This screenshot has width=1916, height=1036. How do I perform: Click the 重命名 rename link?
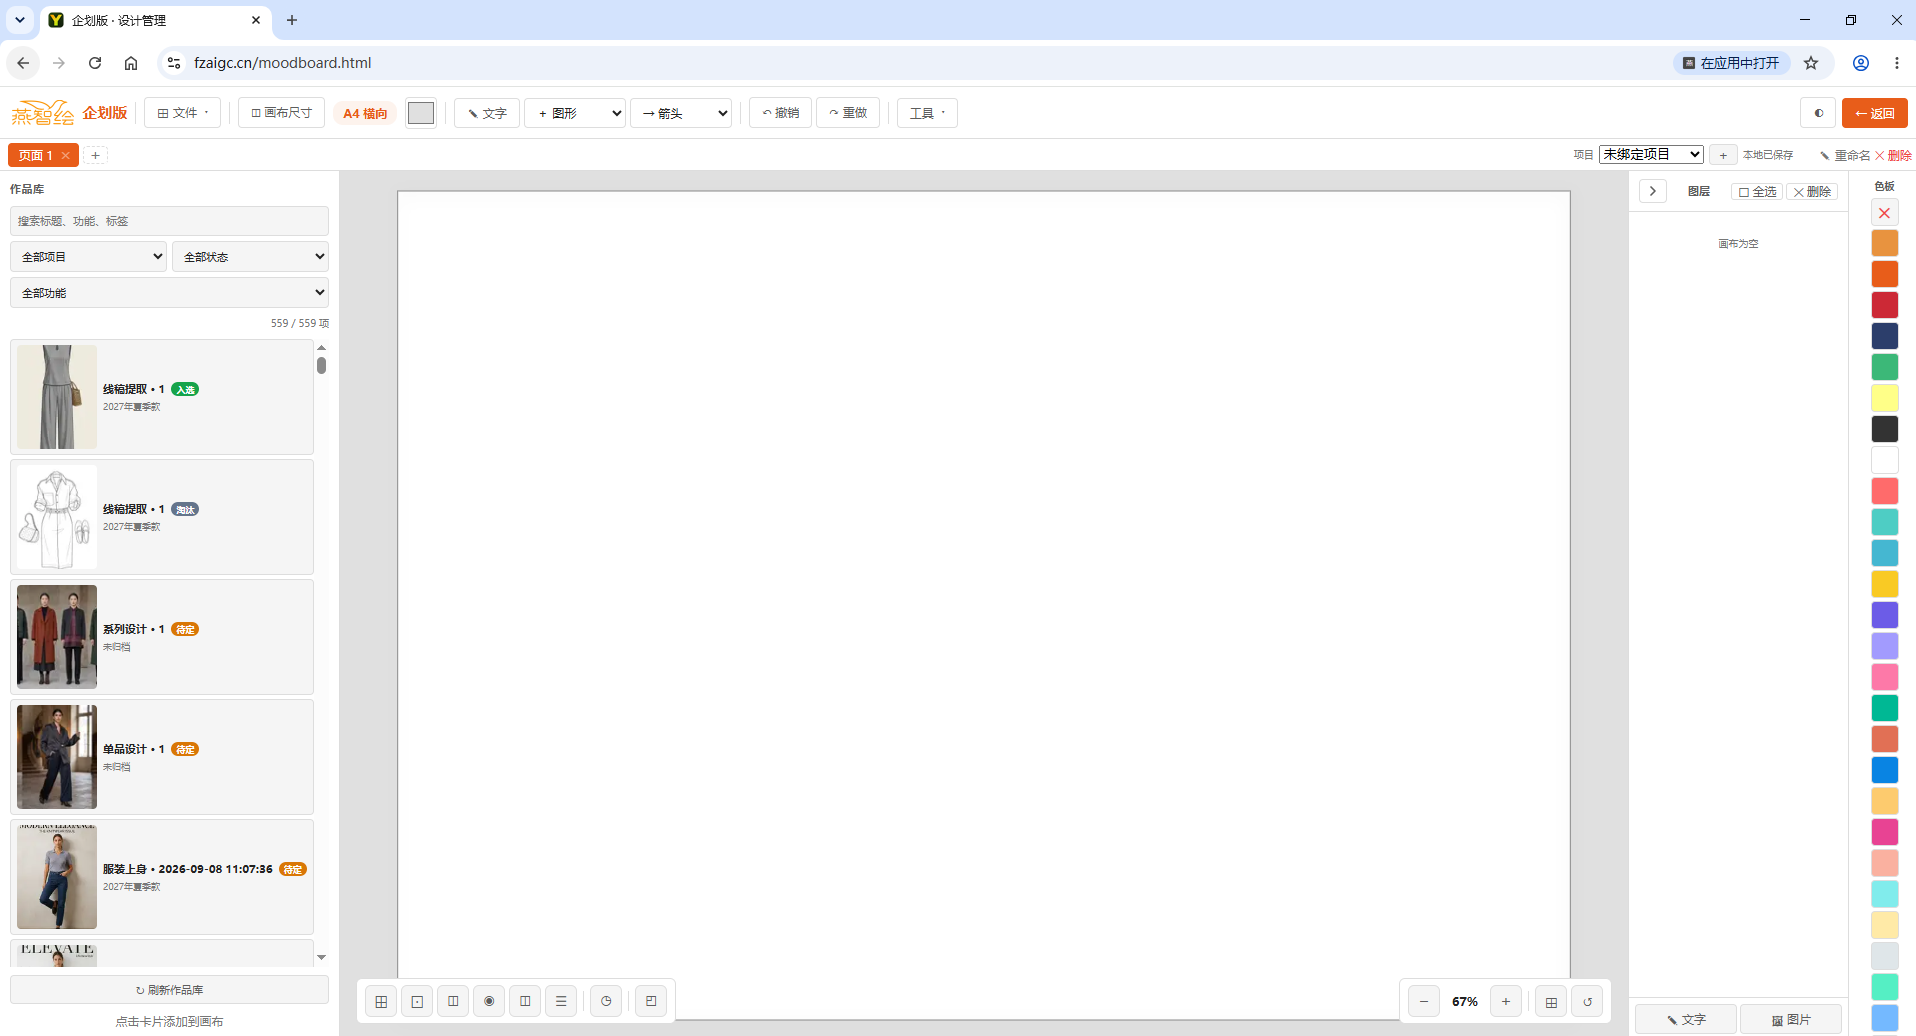[x=1844, y=155]
